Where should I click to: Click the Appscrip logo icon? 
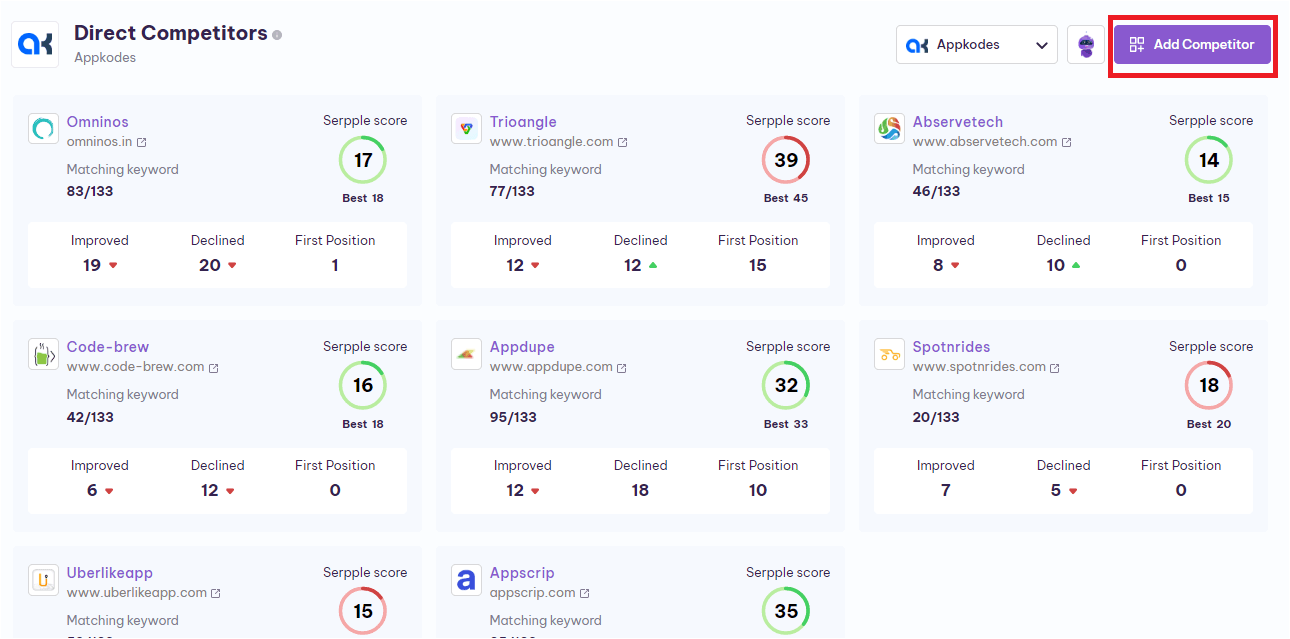[466, 580]
